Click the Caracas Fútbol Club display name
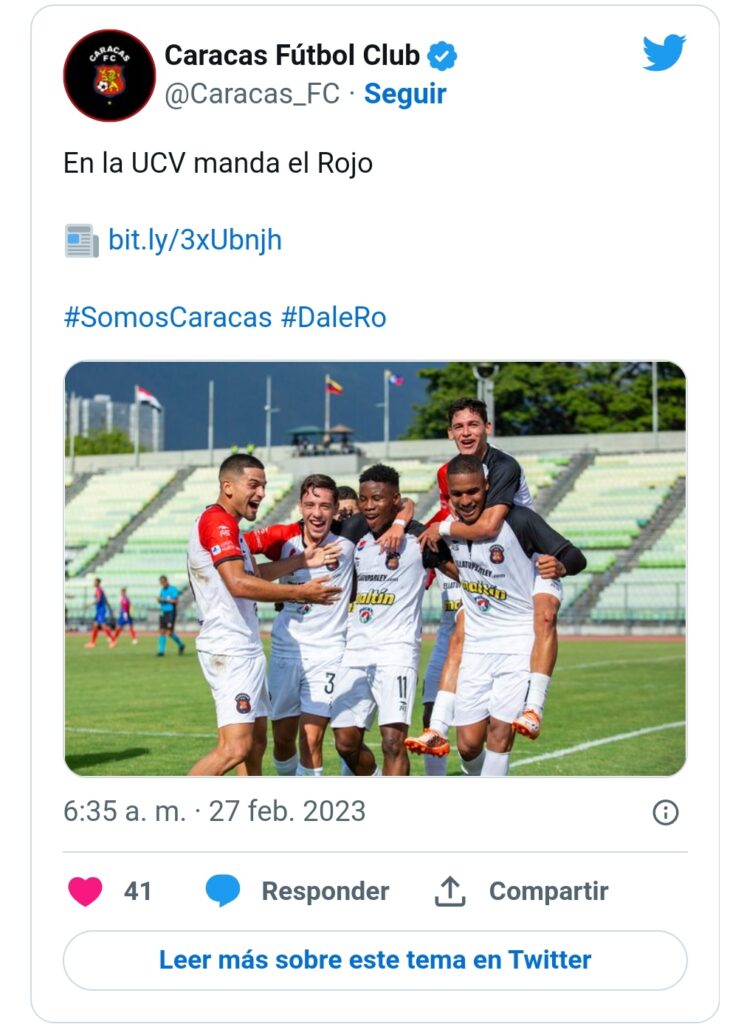This screenshot has width=744, height=1024. tap(292, 55)
